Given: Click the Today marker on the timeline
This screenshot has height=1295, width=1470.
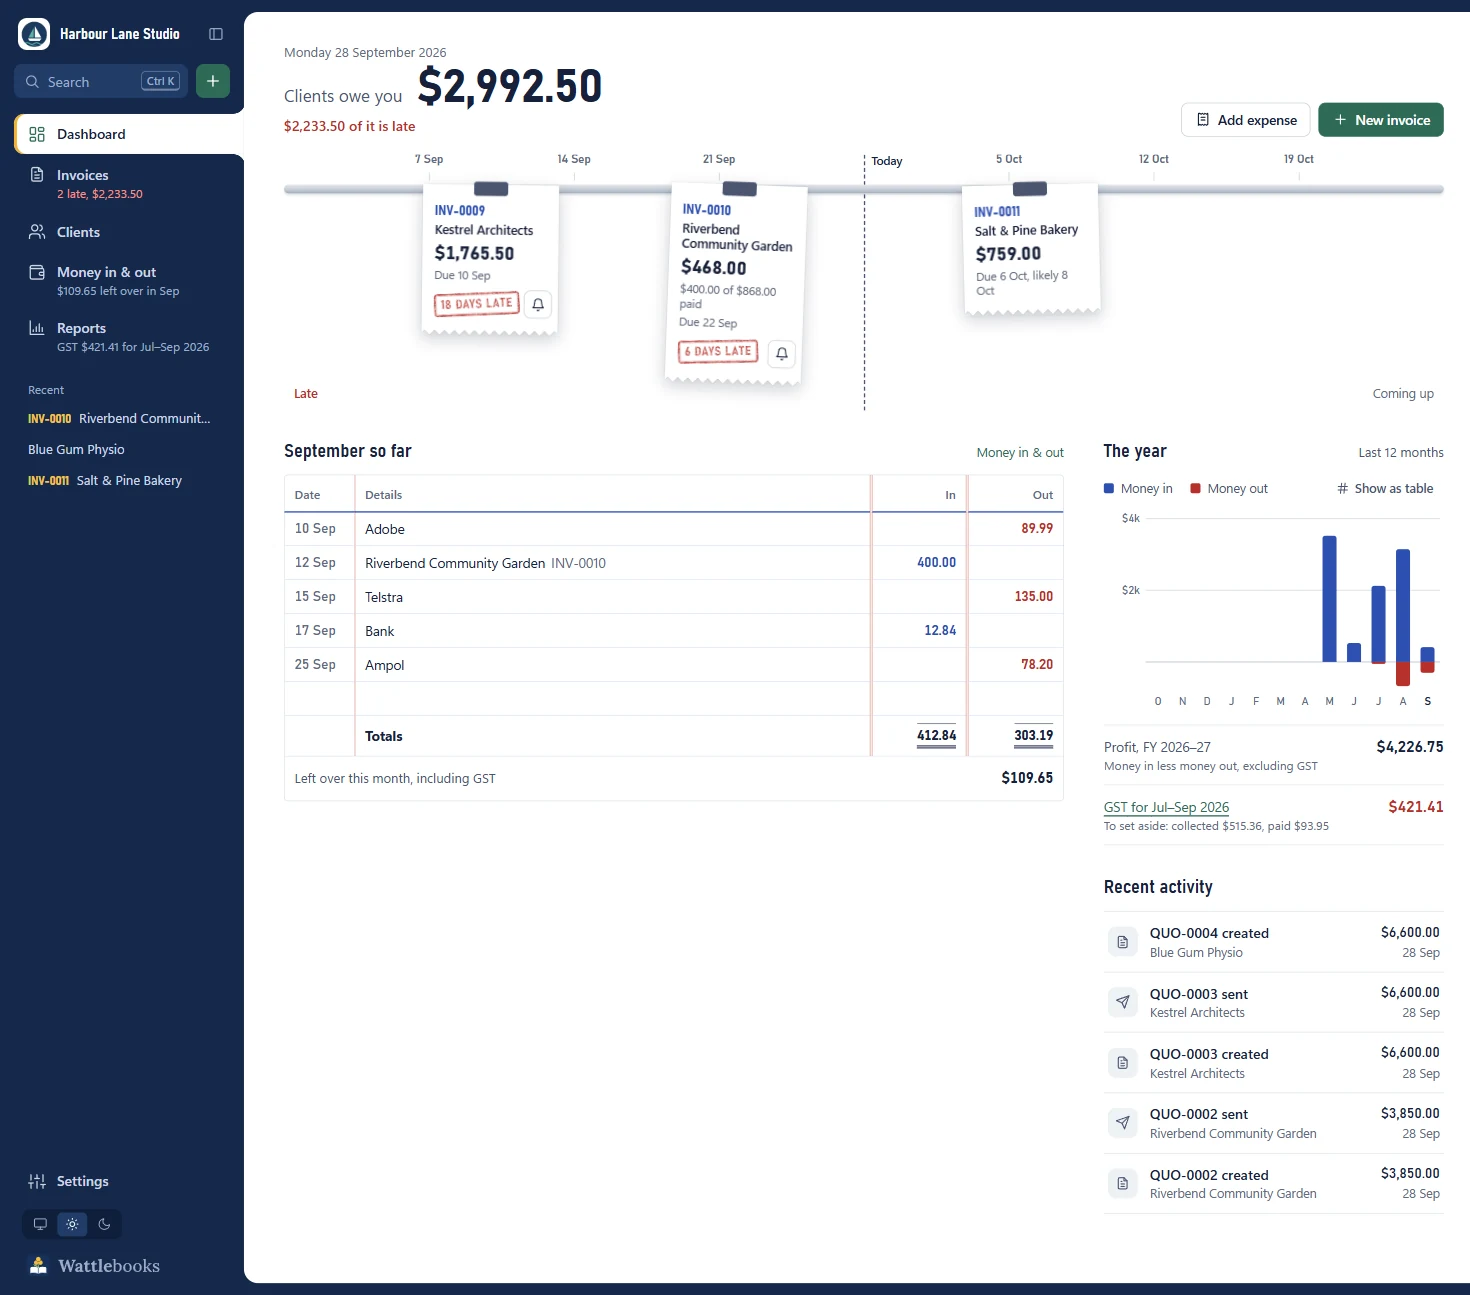Looking at the screenshot, I should 886,161.
